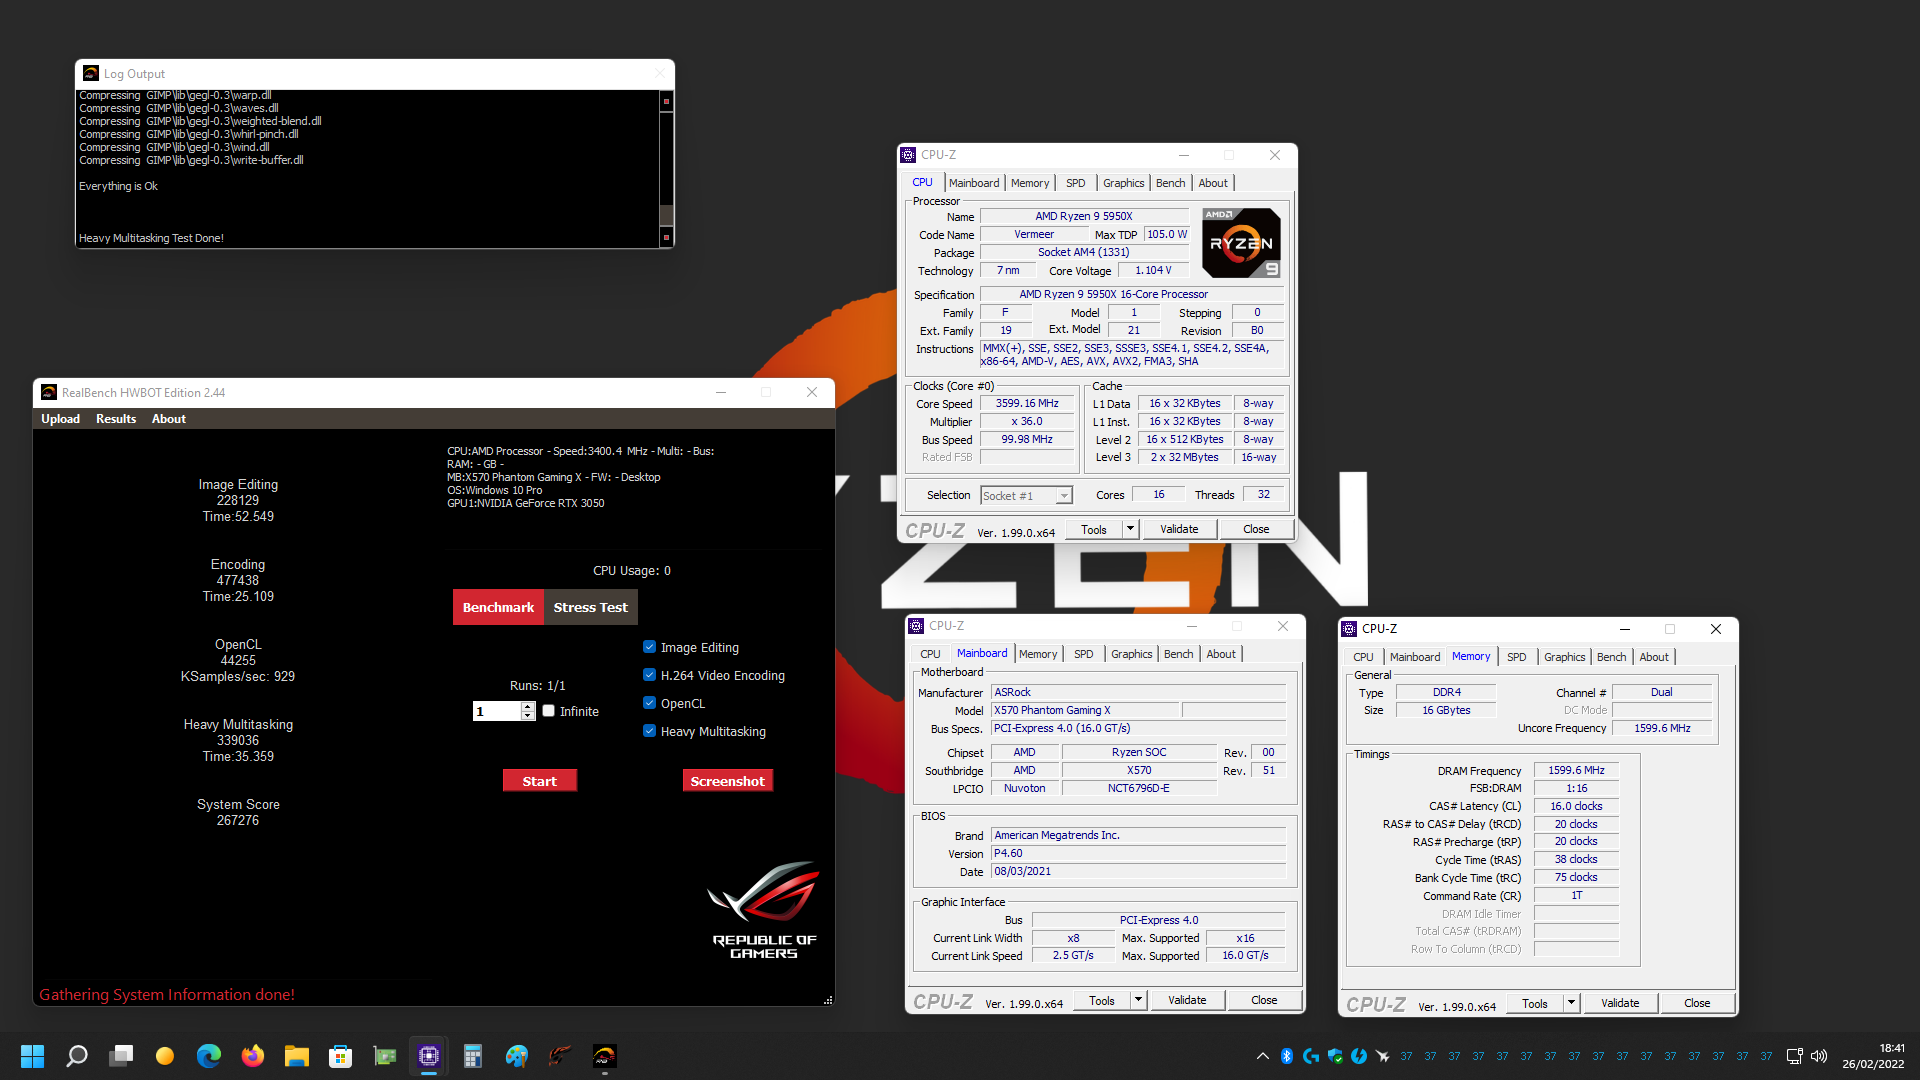
Task: Click the '1599.6 MHz' DRAM Frequency value
Action: click(1576, 770)
